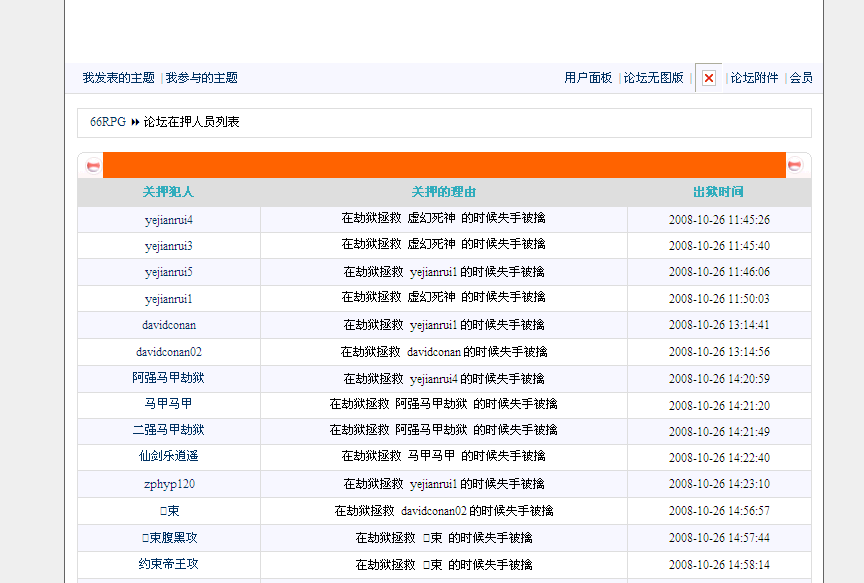Click the 关押的理由 column header
Viewport: 864px width, 583px height.
[444, 192]
